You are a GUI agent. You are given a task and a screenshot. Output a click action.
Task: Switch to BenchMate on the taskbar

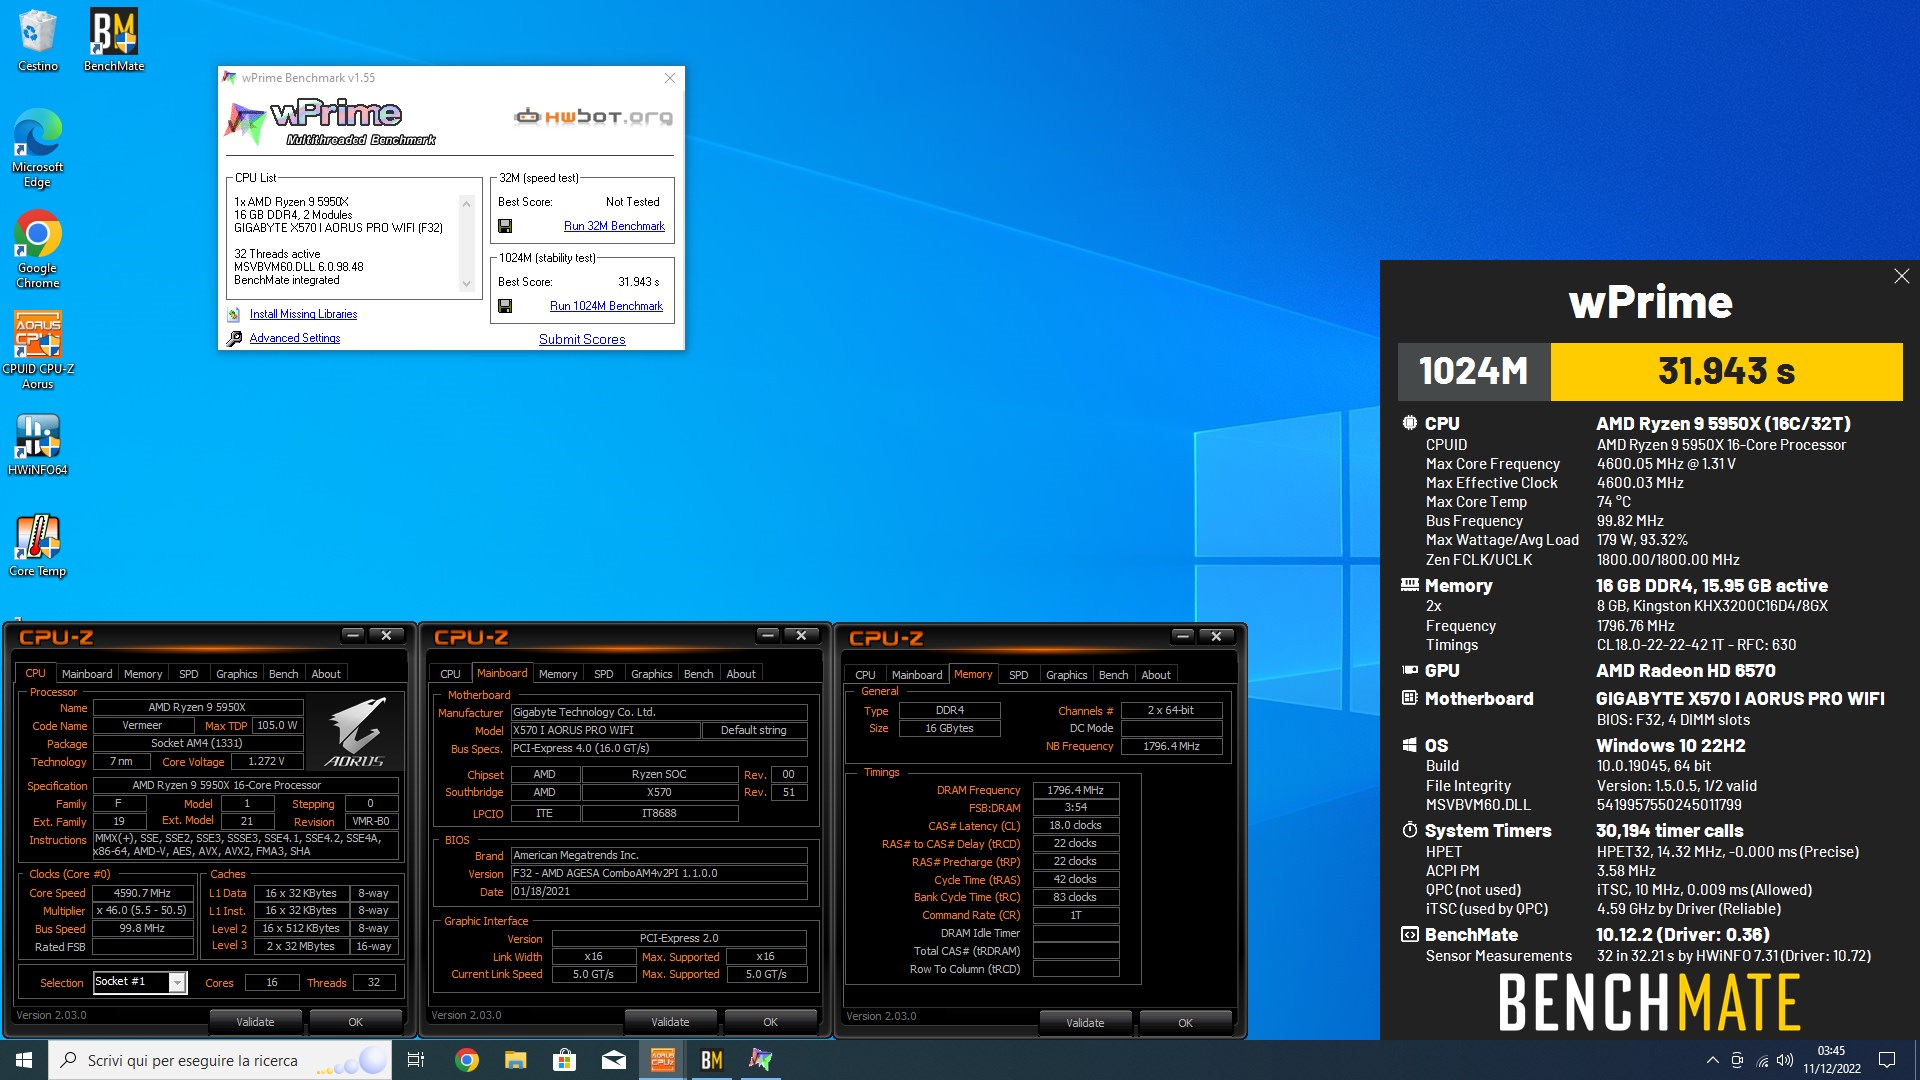(712, 1060)
